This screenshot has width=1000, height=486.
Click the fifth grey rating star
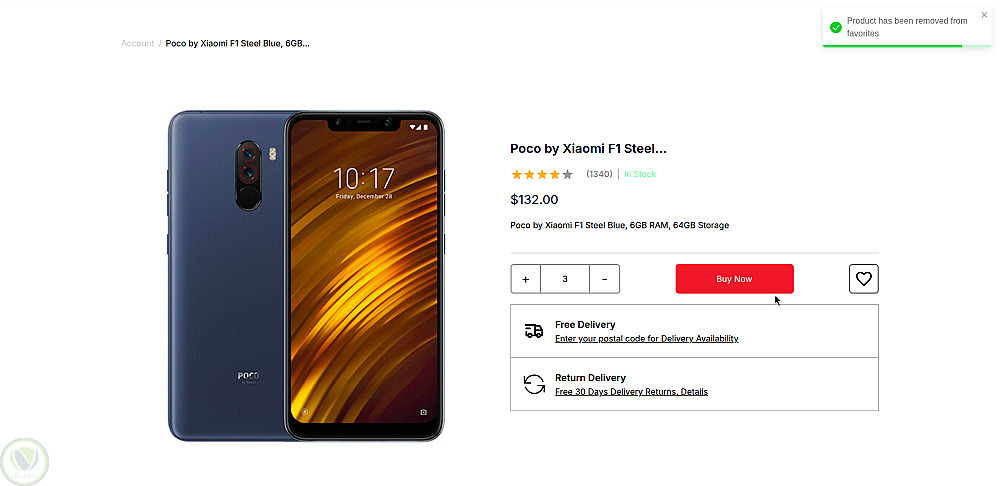coord(568,174)
